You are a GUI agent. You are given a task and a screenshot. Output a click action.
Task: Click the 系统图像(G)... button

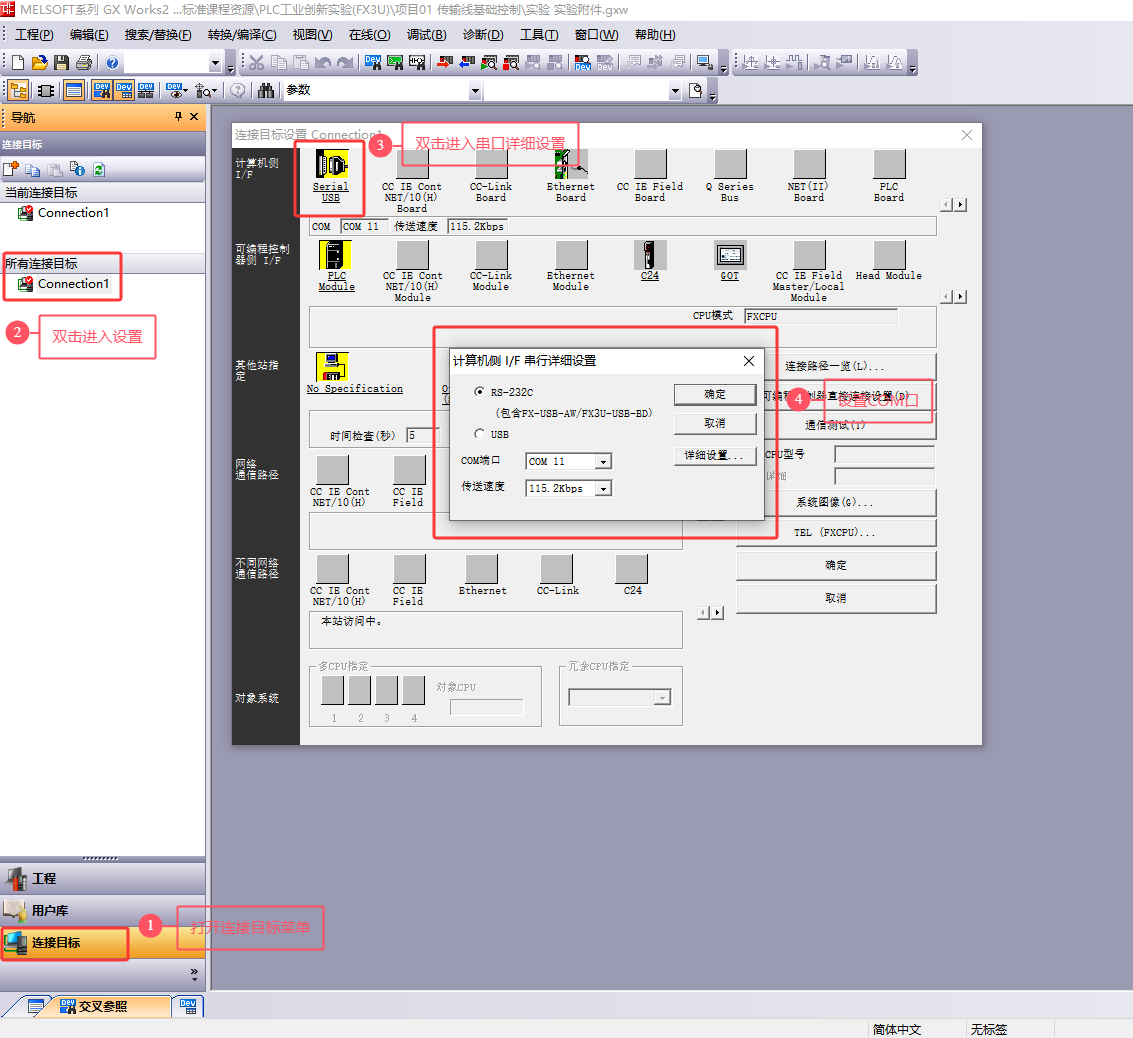pyautogui.click(x=835, y=502)
